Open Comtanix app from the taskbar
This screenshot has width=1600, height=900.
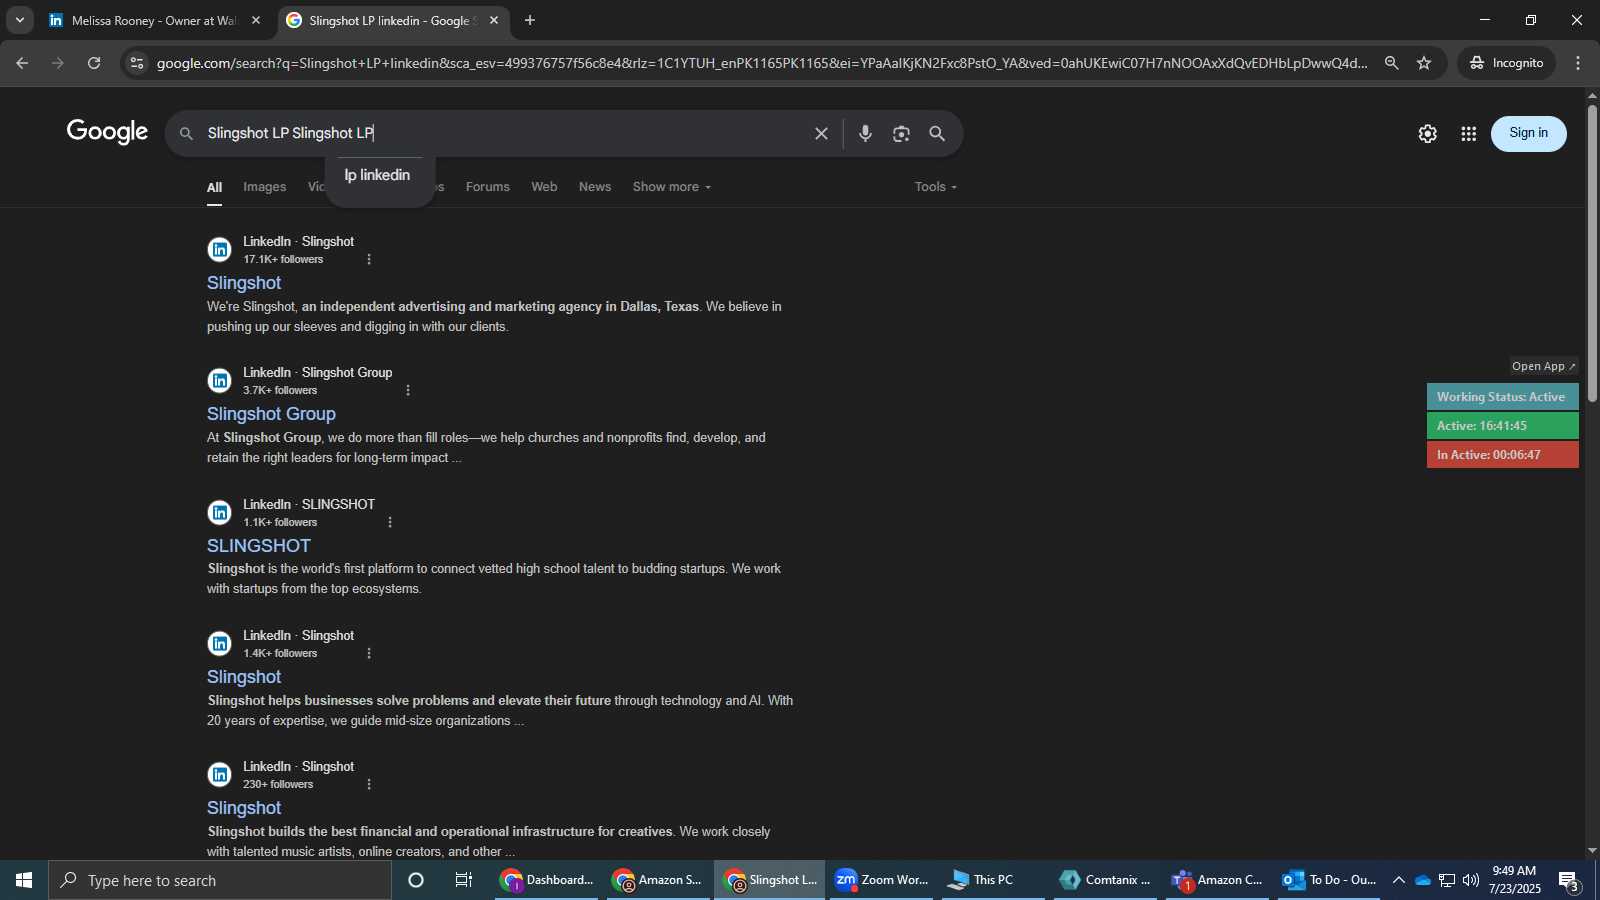1105,880
